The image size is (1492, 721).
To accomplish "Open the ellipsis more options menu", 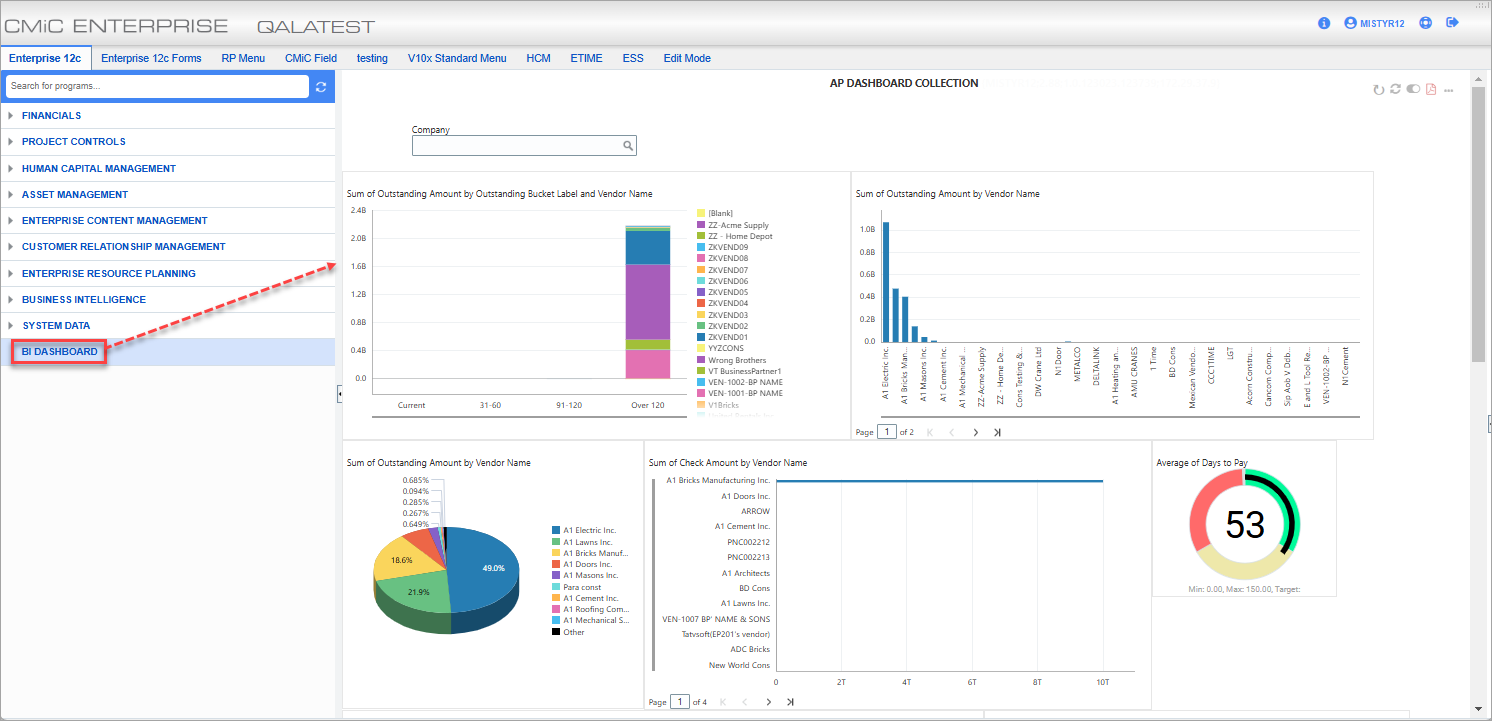I will [x=1448, y=89].
